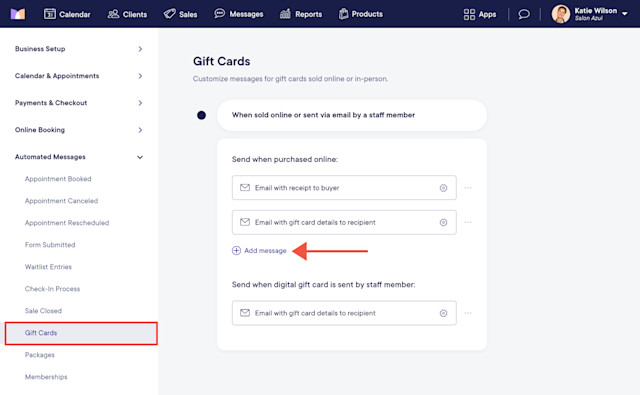The width and height of the screenshot is (640, 395).
Task: Open three-dot menu beside staff-sent recipient email
Action: coord(468,313)
